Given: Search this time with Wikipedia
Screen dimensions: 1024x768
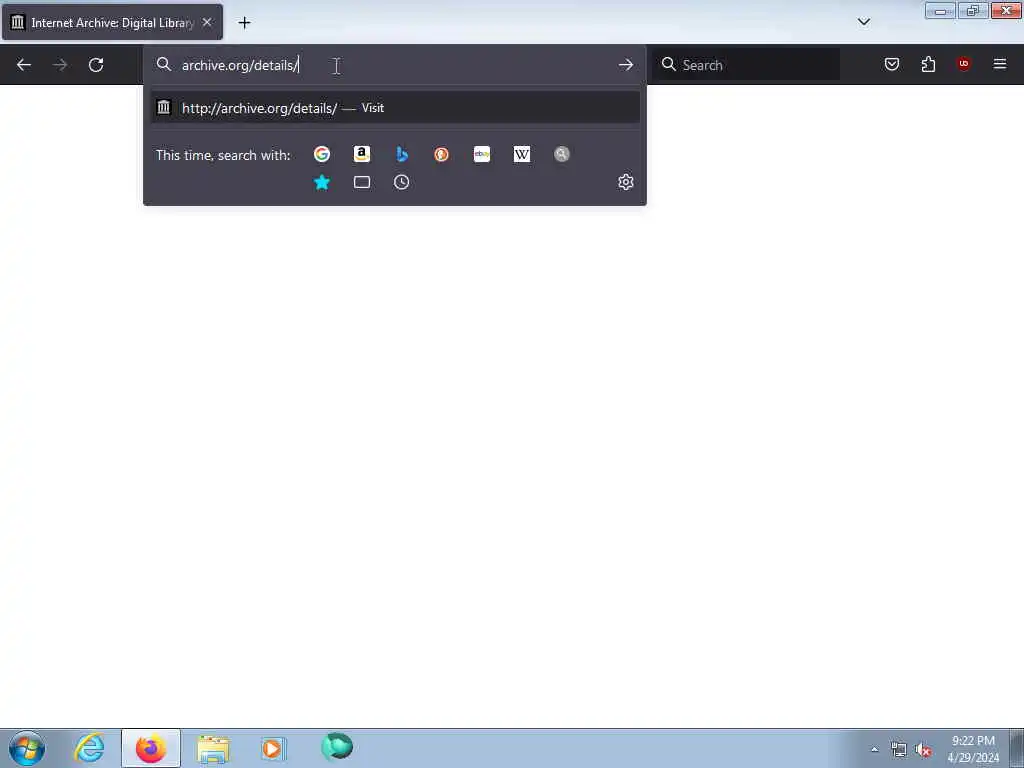Looking at the screenshot, I should tap(522, 154).
